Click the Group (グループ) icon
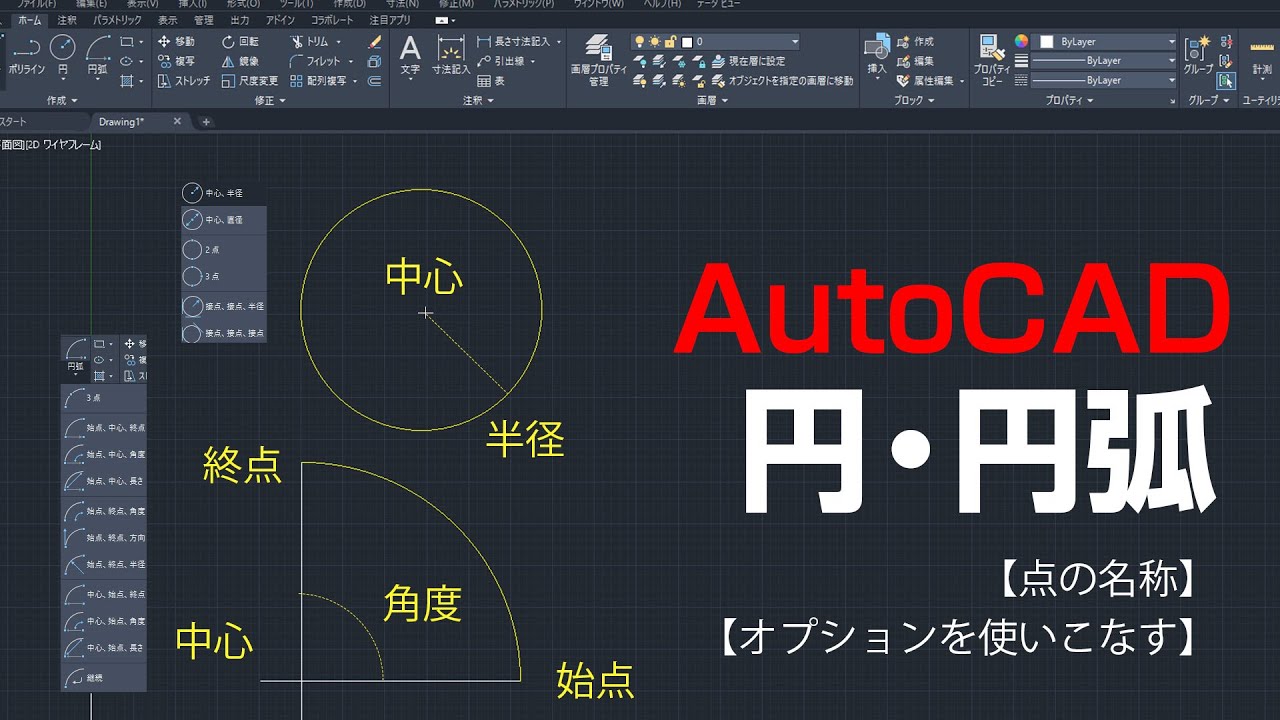This screenshot has width=1280, height=720. pyautogui.click(x=1198, y=56)
